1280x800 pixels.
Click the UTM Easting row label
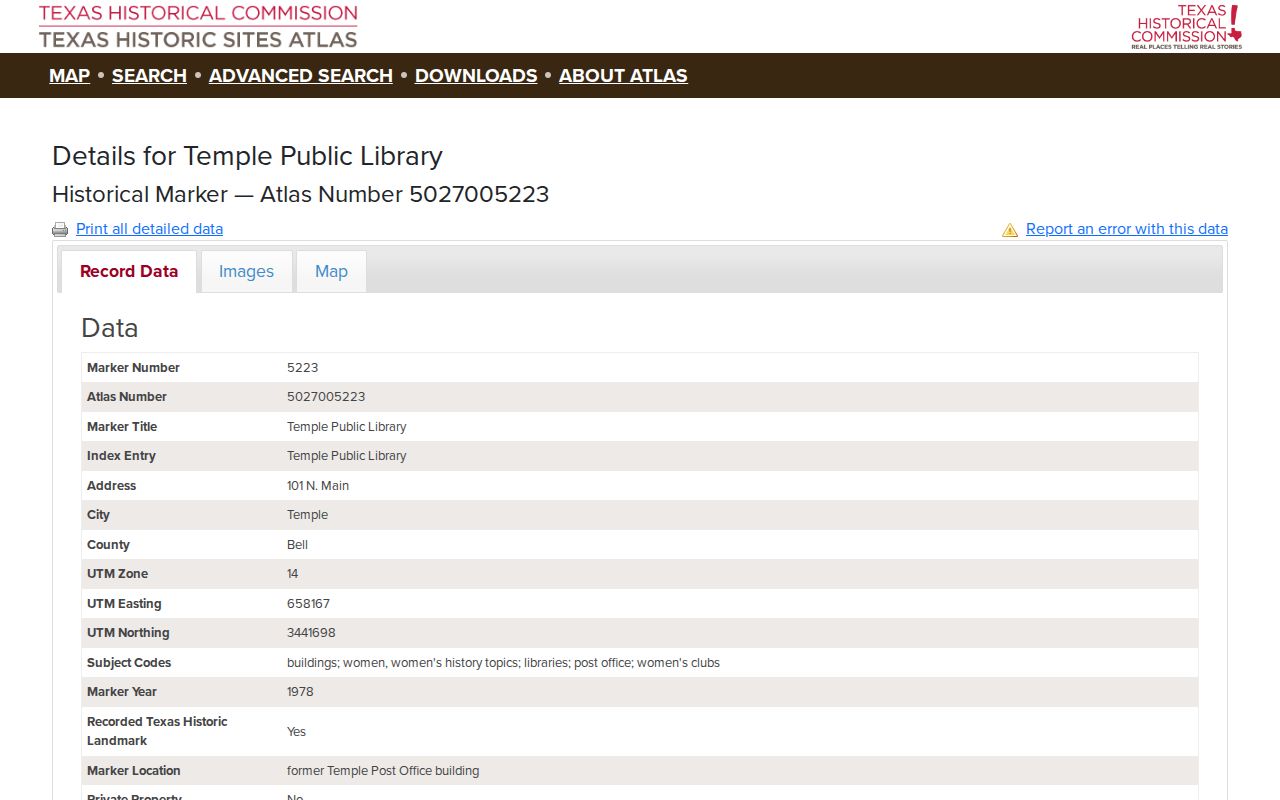pos(124,604)
